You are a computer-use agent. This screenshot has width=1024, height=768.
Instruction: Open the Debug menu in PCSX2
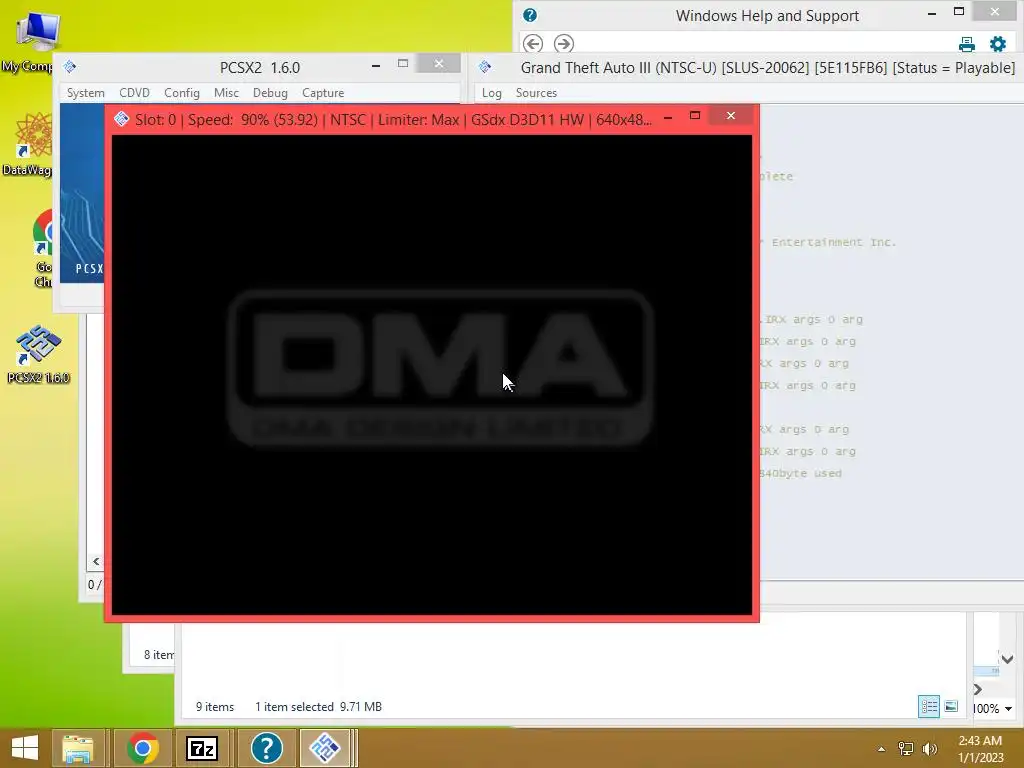pyautogui.click(x=270, y=93)
